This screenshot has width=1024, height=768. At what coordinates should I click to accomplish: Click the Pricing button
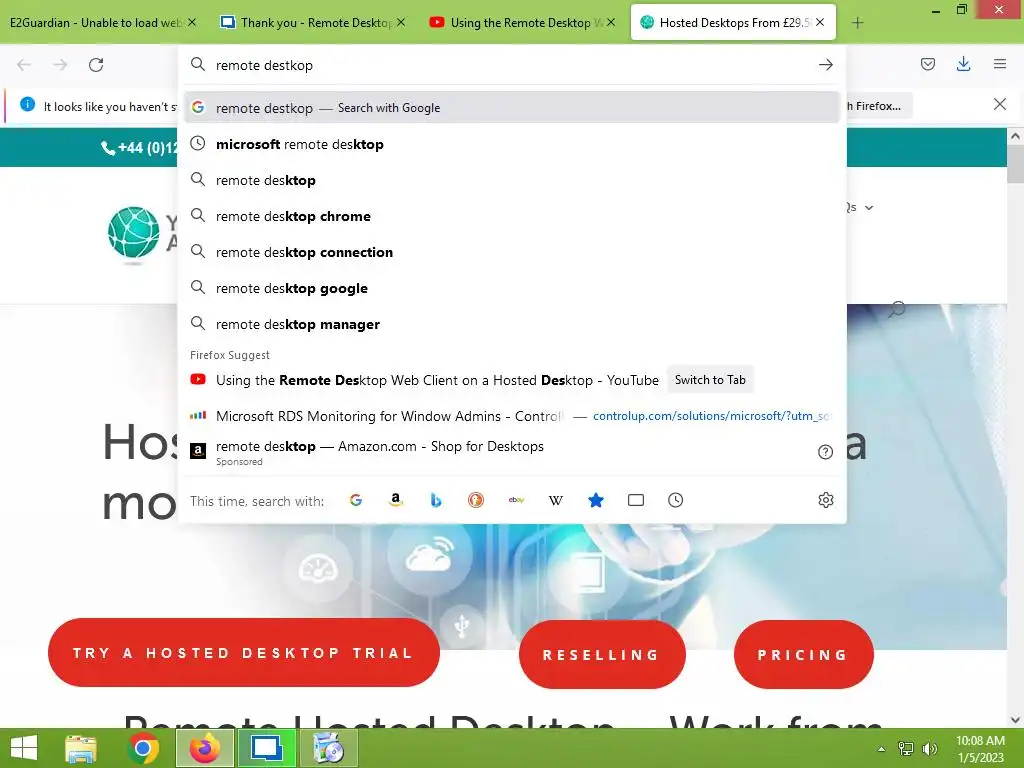point(803,654)
